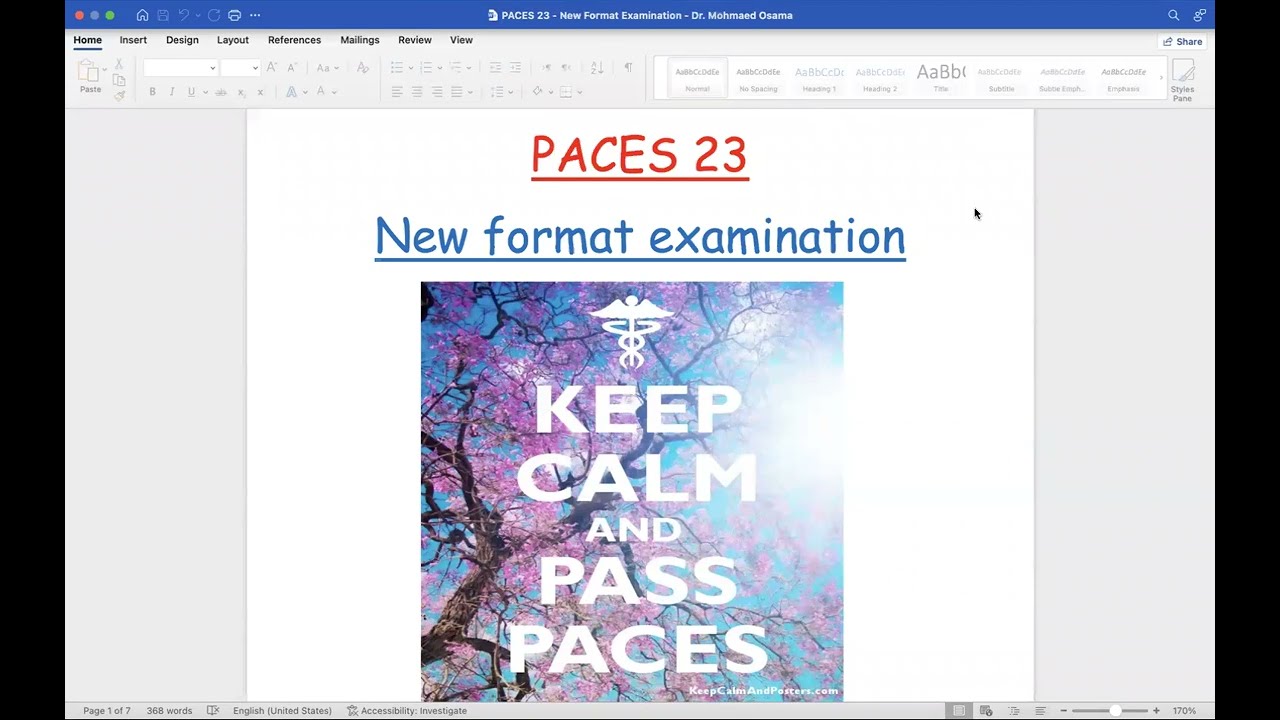Image resolution: width=1280 pixels, height=720 pixels.
Task: Create a multilevel list
Action: click(455, 67)
